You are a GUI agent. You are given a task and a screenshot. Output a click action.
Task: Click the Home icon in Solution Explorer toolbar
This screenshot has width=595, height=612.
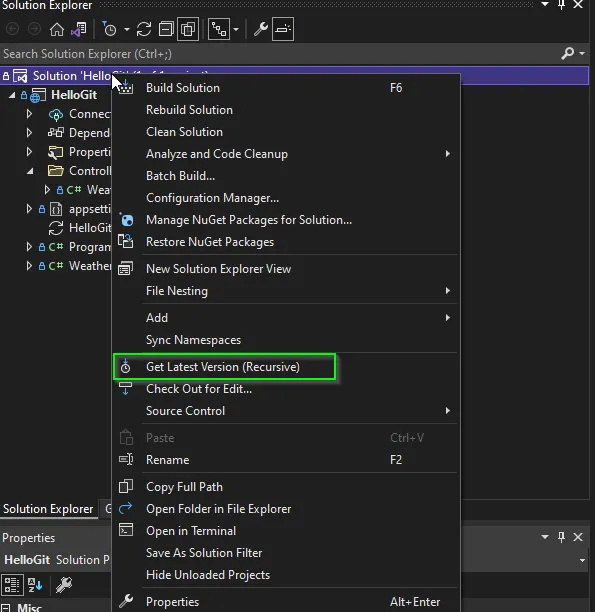pyautogui.click(x=57, y=29)
